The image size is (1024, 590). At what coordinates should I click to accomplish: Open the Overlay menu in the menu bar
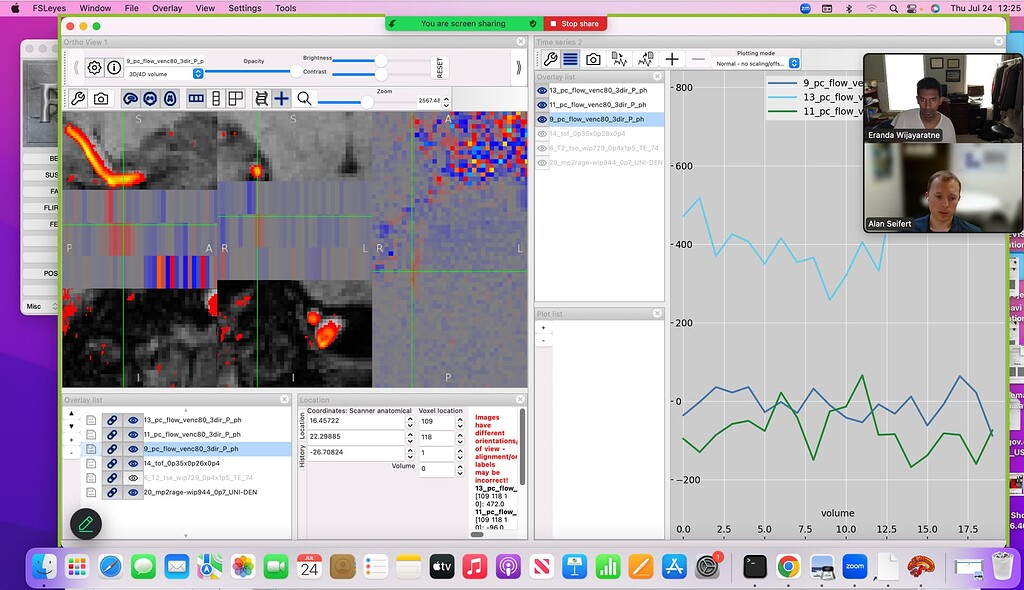[x=166, y=8]
